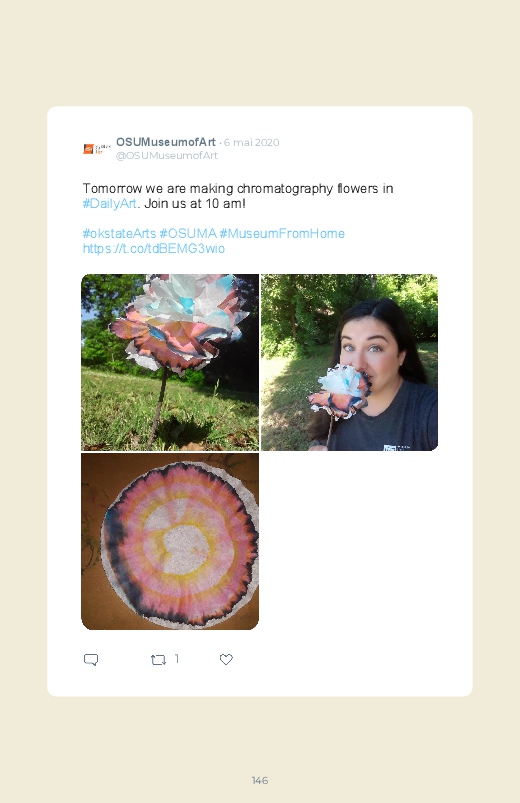
Task: Click the flower stem in first photo
Action: [x=157, y=409]
